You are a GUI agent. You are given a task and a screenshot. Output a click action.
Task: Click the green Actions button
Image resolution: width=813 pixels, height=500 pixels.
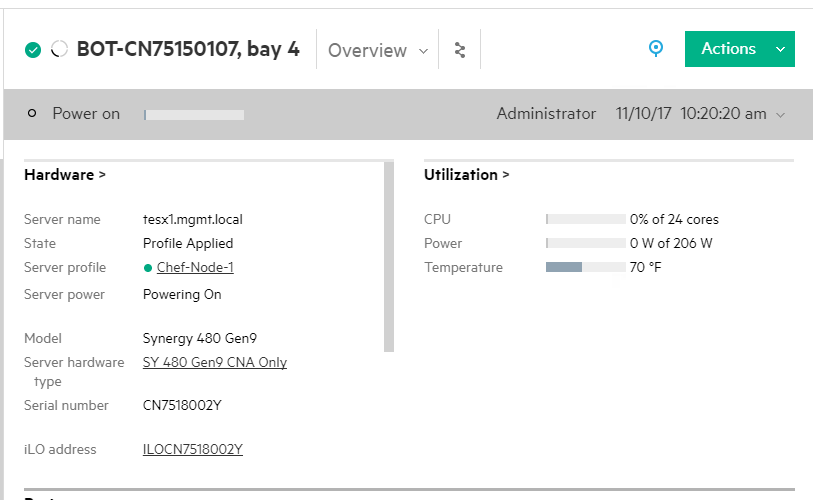(x=728, y=49)
